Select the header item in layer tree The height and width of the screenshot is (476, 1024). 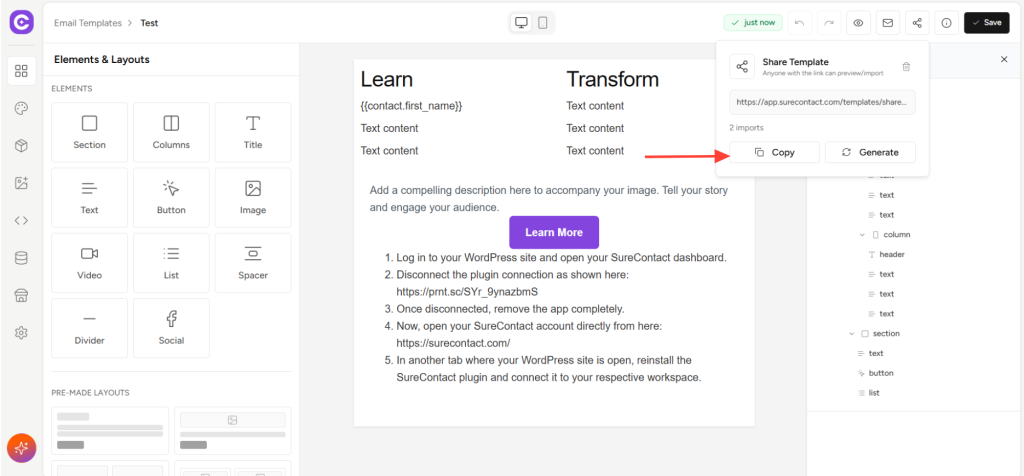point(891,255)
